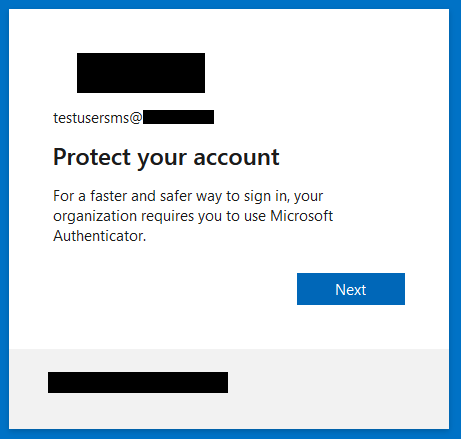
Task: Click the redacted organization logo at top
Action: coord(141,73)
